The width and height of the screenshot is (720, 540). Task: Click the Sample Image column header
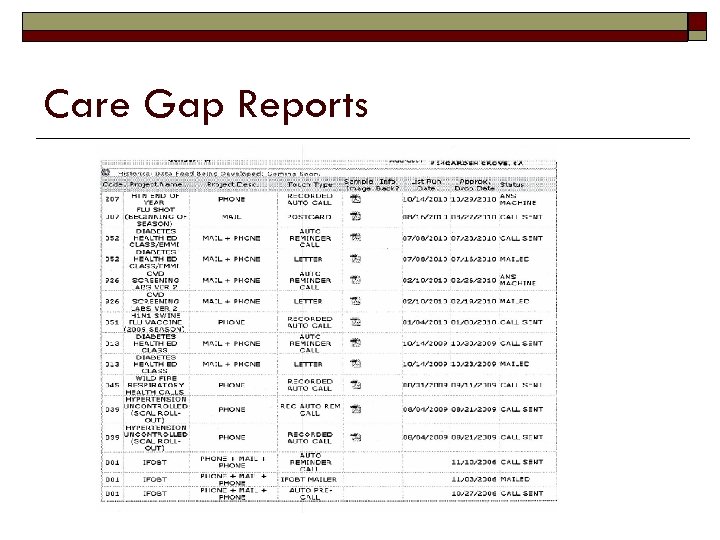point(359,185)
